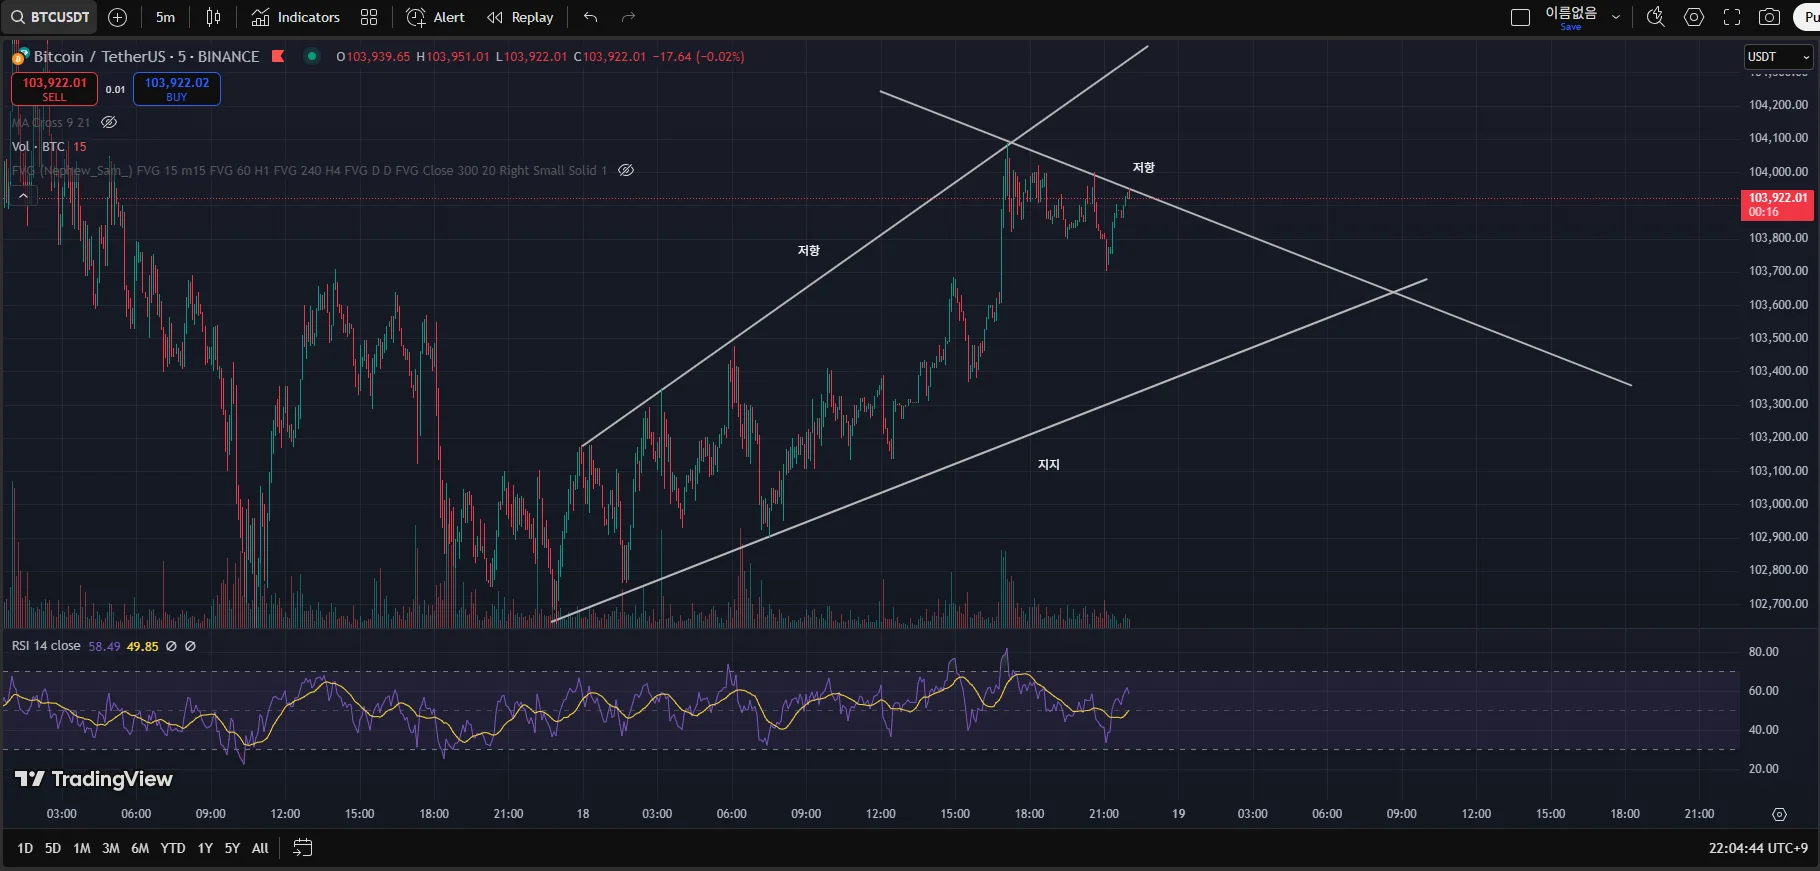Click the RSI value 58.49

point(104,646)
